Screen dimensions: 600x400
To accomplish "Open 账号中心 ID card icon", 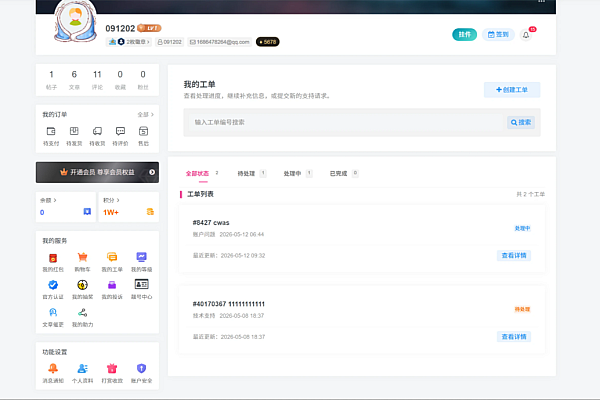I will [141, 284].
